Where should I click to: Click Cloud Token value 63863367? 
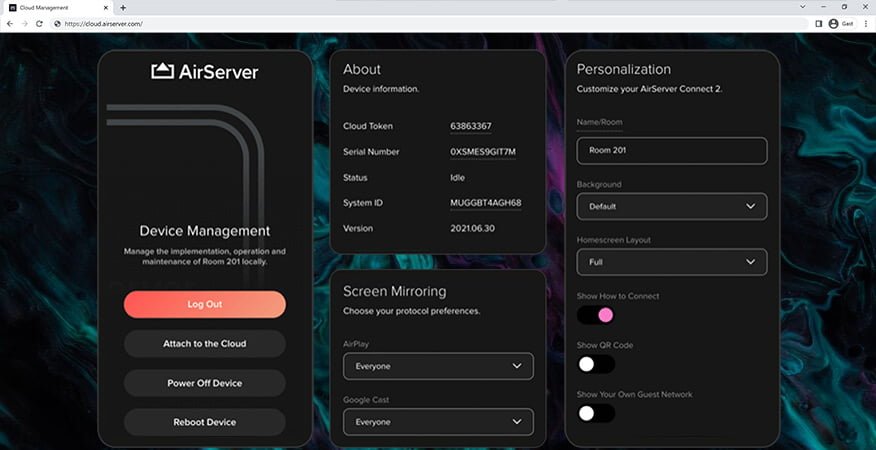tap(471, 126)
